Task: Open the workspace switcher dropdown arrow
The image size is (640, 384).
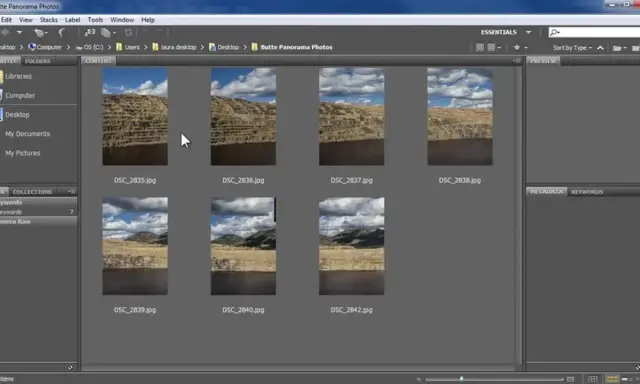Action: [529, 32]
